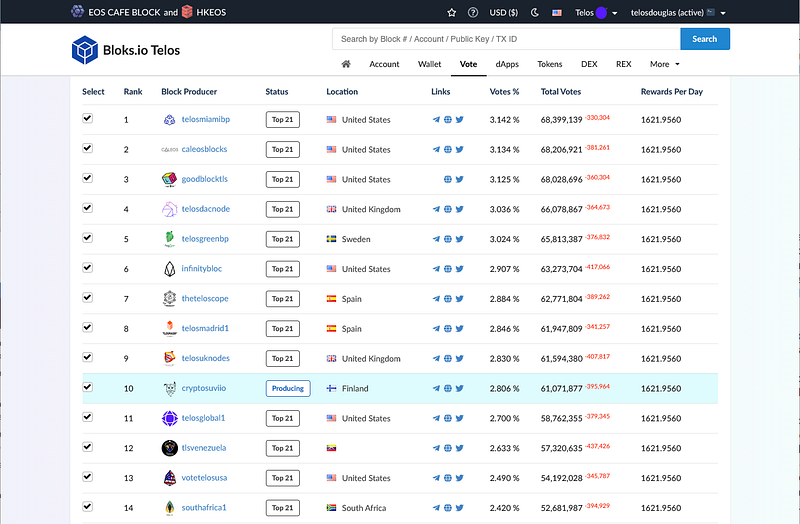Open the Tokens tab
Image resolution: width=800 pixels, height=524 pixels.
549,64
